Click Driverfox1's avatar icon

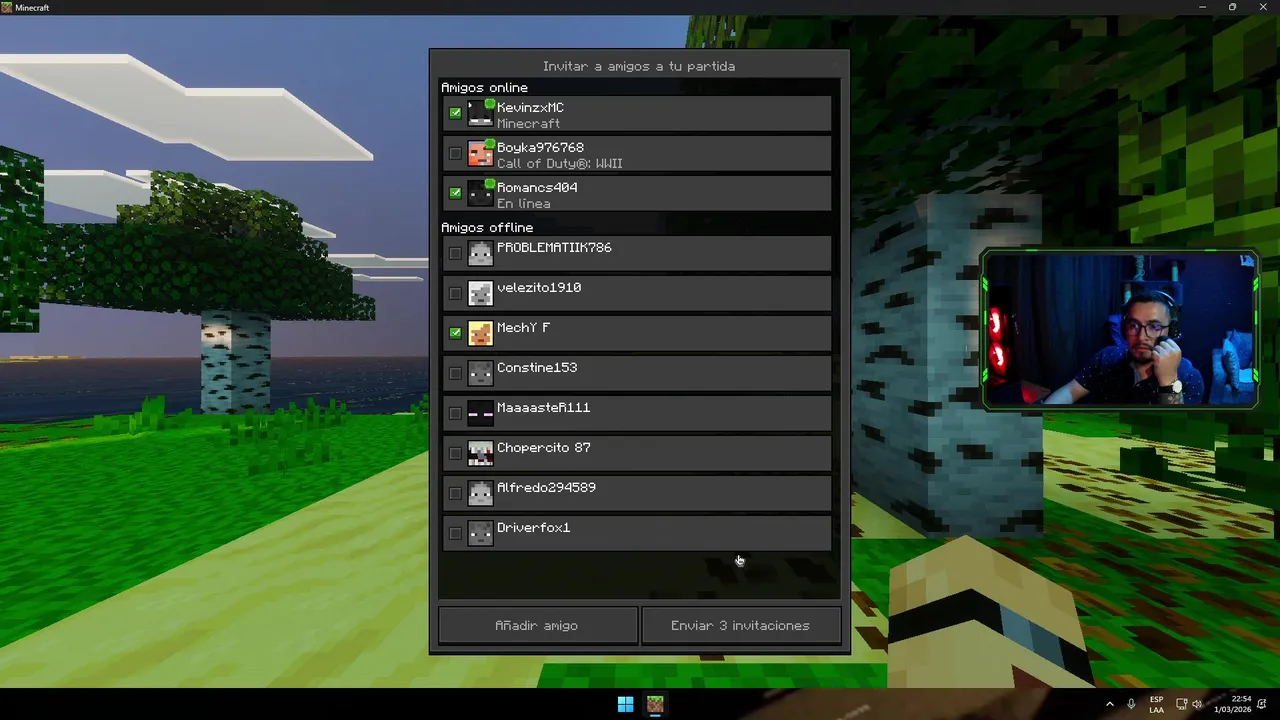(481, 534)
